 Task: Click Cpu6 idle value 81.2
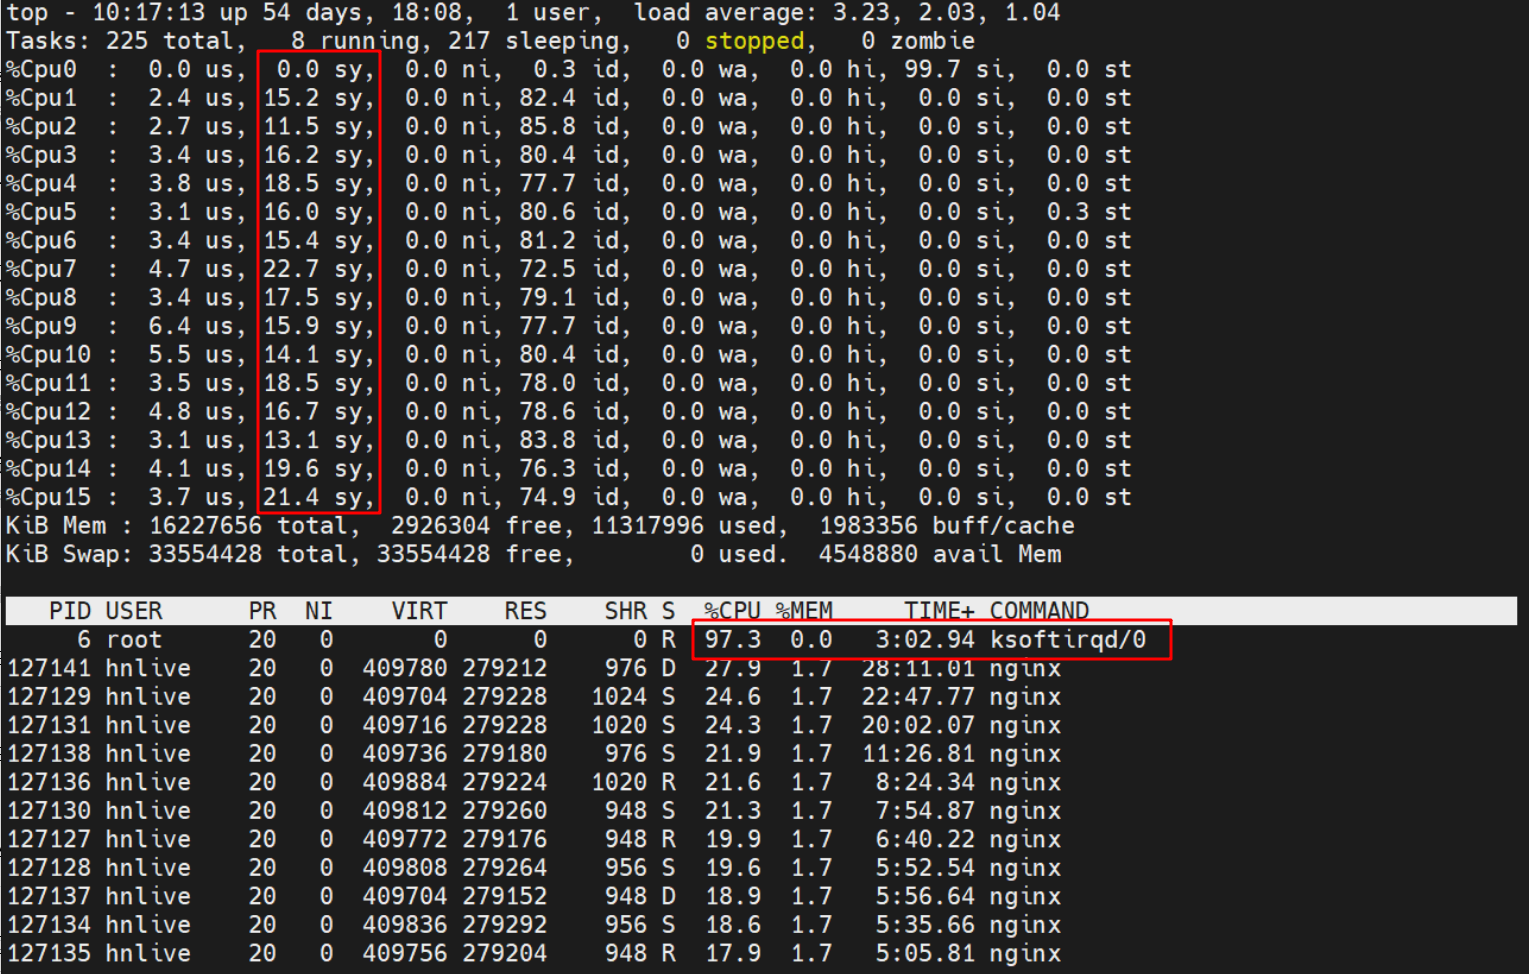(547, 241)
